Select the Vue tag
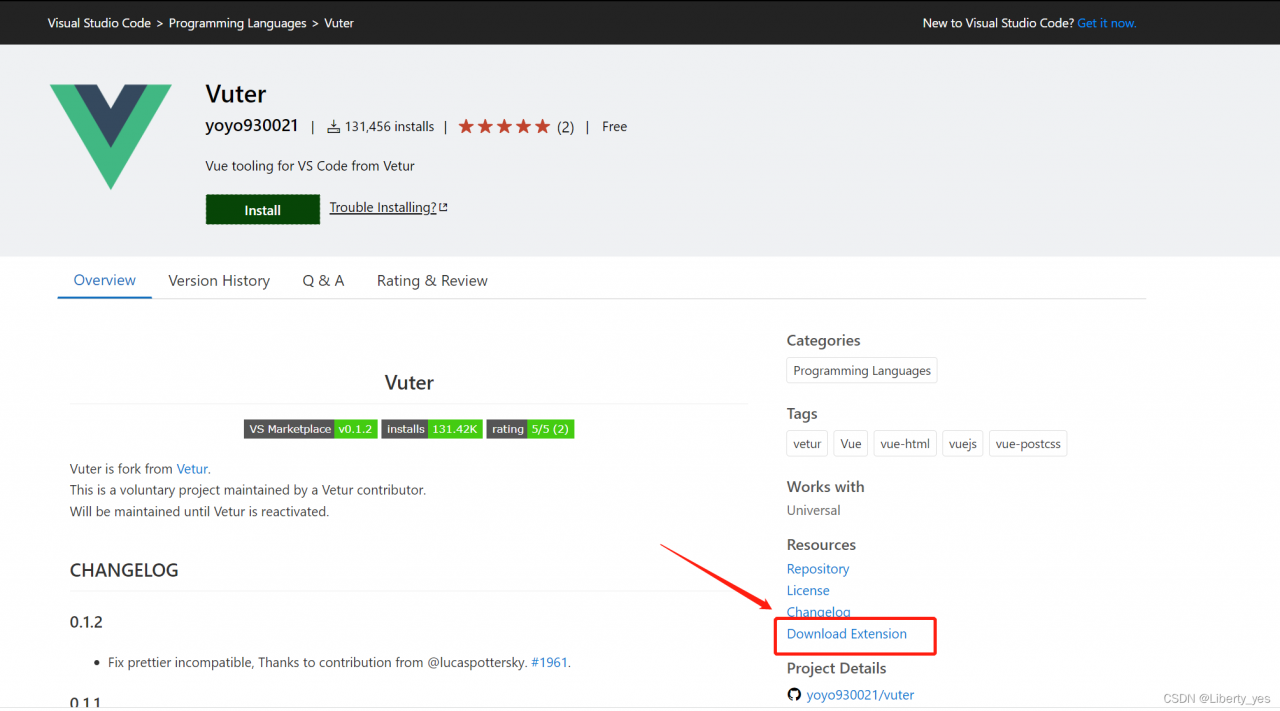This screenshot has width=1280, height=711. [851, 444]
